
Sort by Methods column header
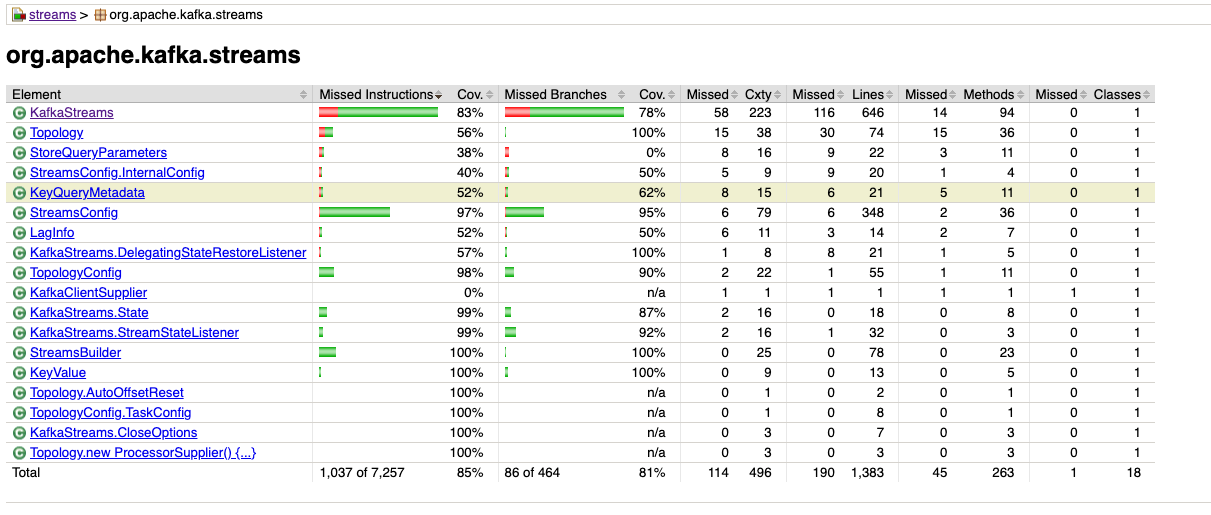988,94
